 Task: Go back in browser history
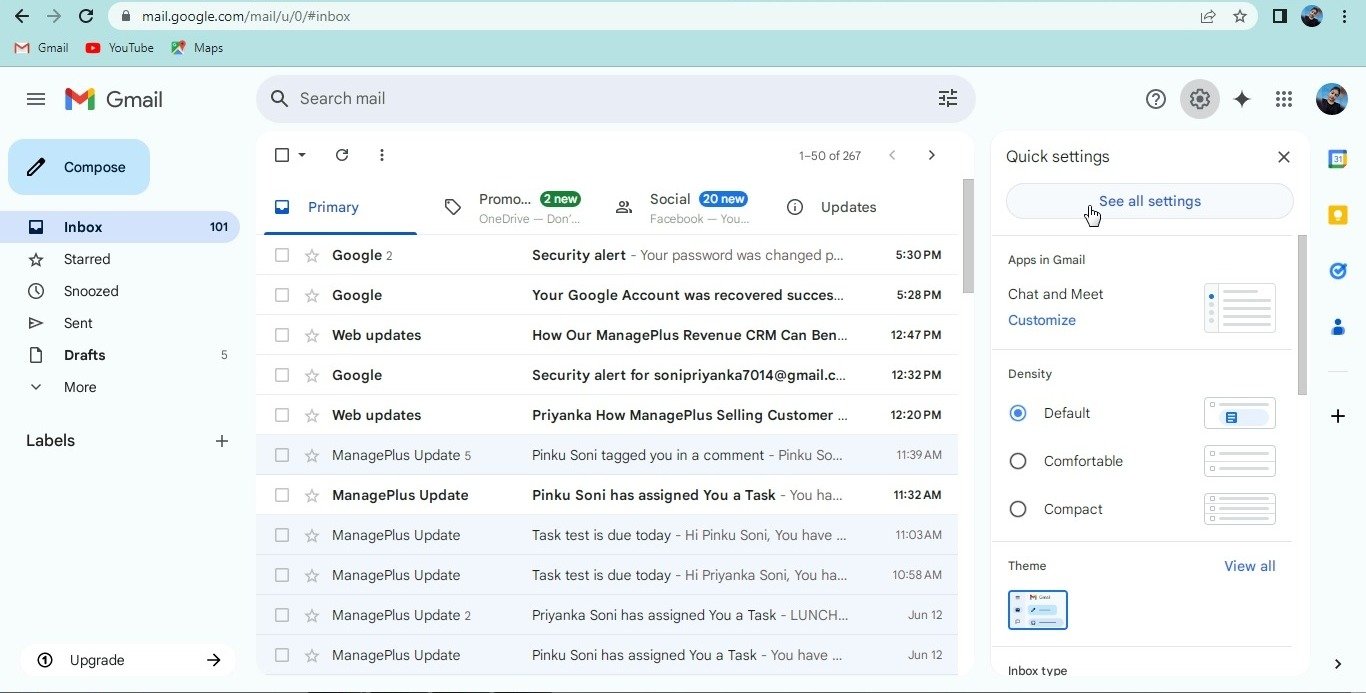pos(21,16)
